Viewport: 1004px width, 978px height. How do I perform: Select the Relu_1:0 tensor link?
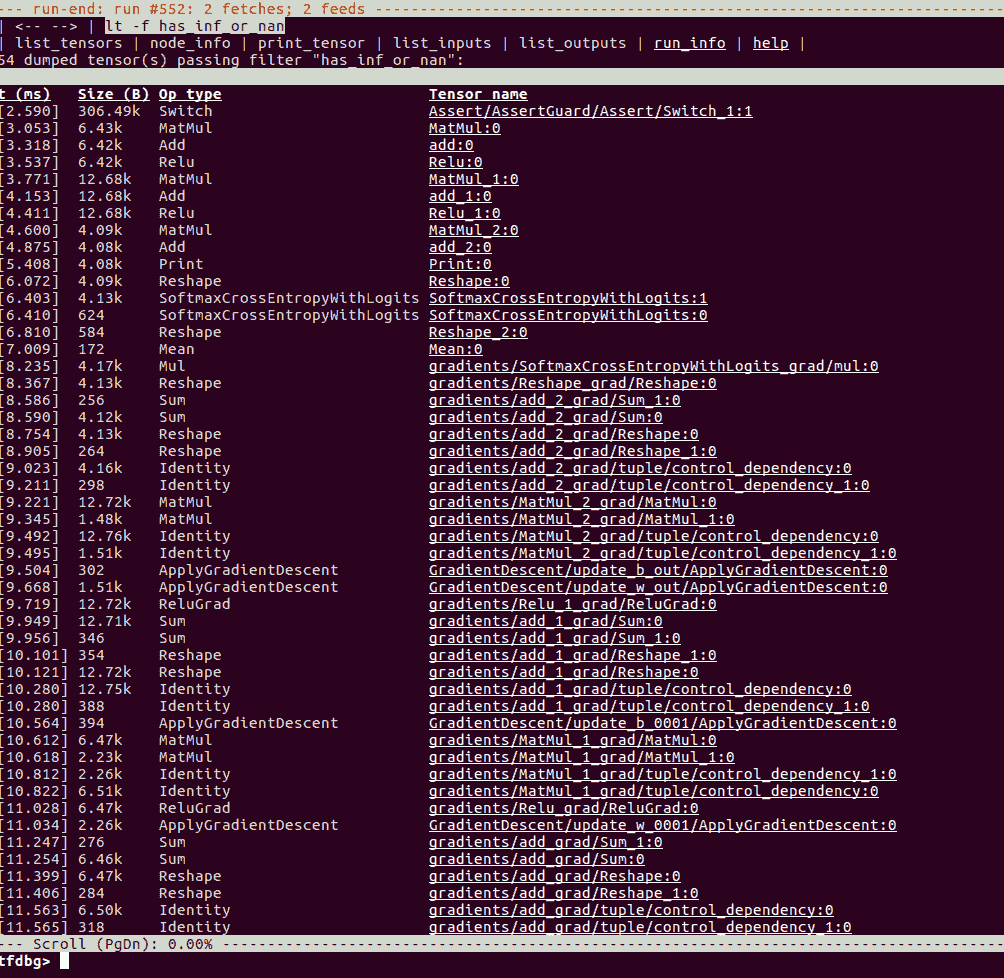464,213
